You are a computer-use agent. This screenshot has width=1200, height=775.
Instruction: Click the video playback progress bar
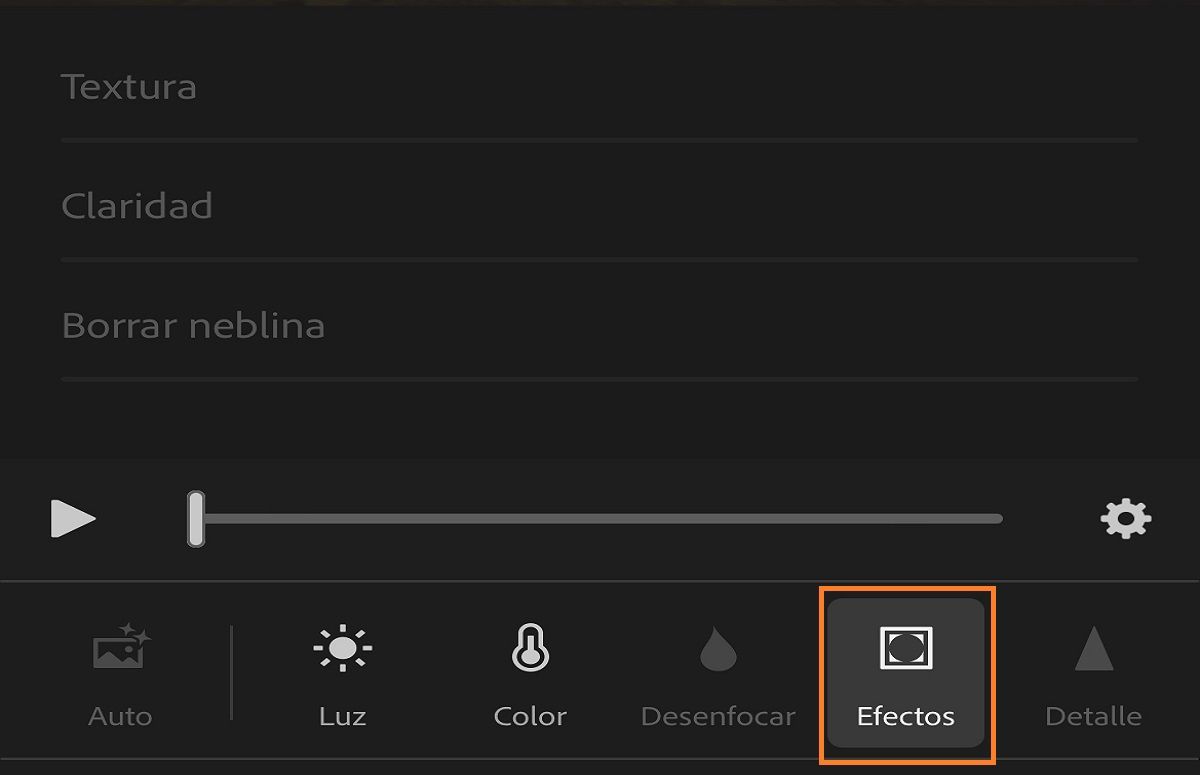(600, 518)
